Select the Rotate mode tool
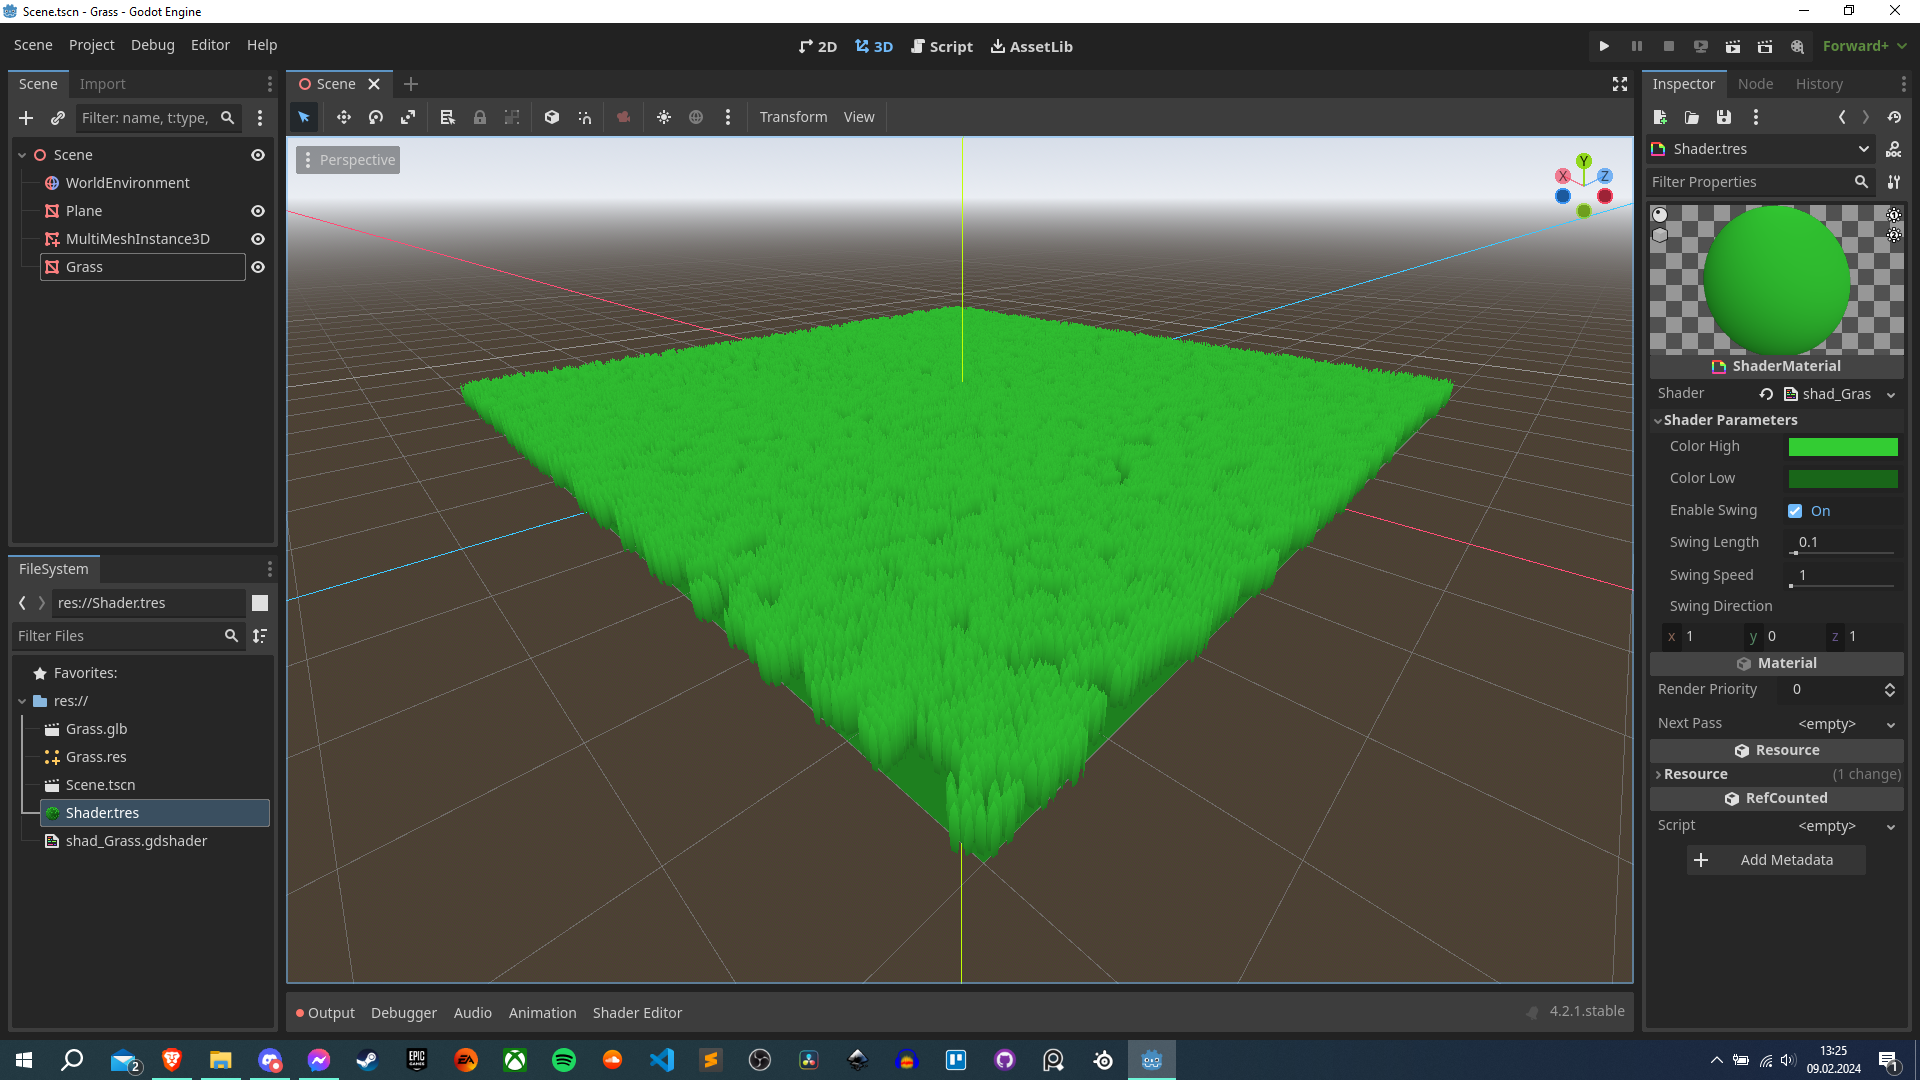This screenshot has height=1080, width=1920. coord(376,117)
